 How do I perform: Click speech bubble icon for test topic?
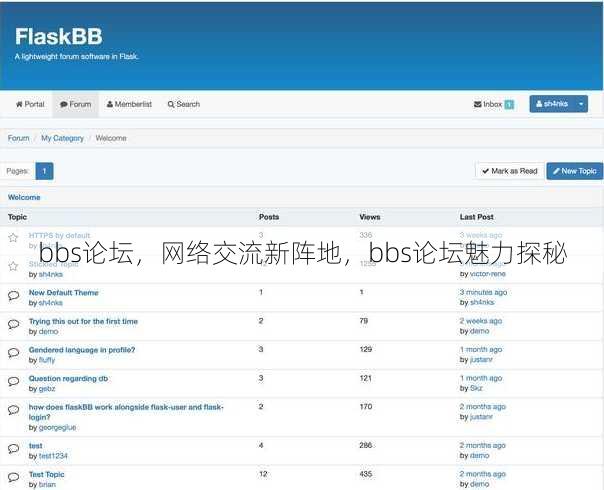click(13, 448)
